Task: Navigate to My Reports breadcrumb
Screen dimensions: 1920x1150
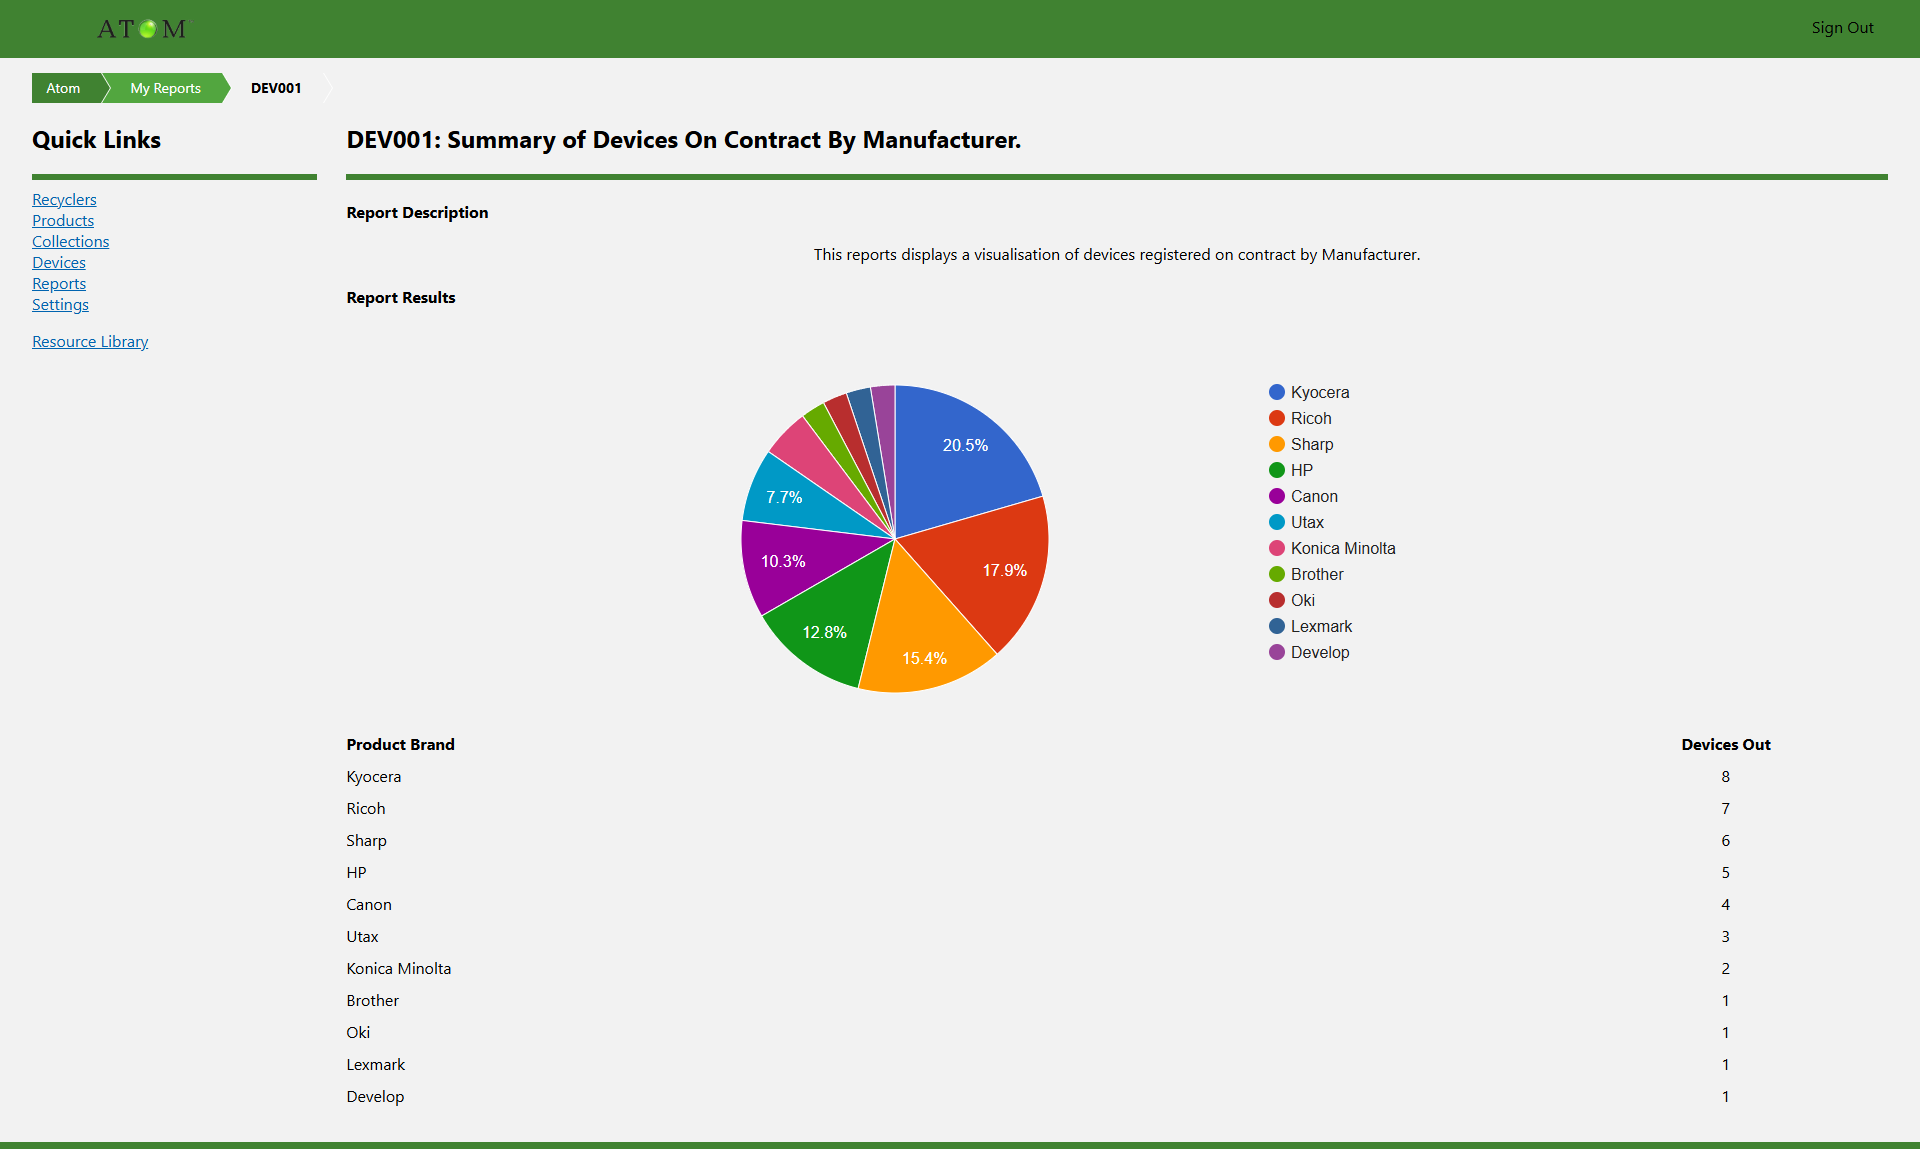Action: pos(166,88)
